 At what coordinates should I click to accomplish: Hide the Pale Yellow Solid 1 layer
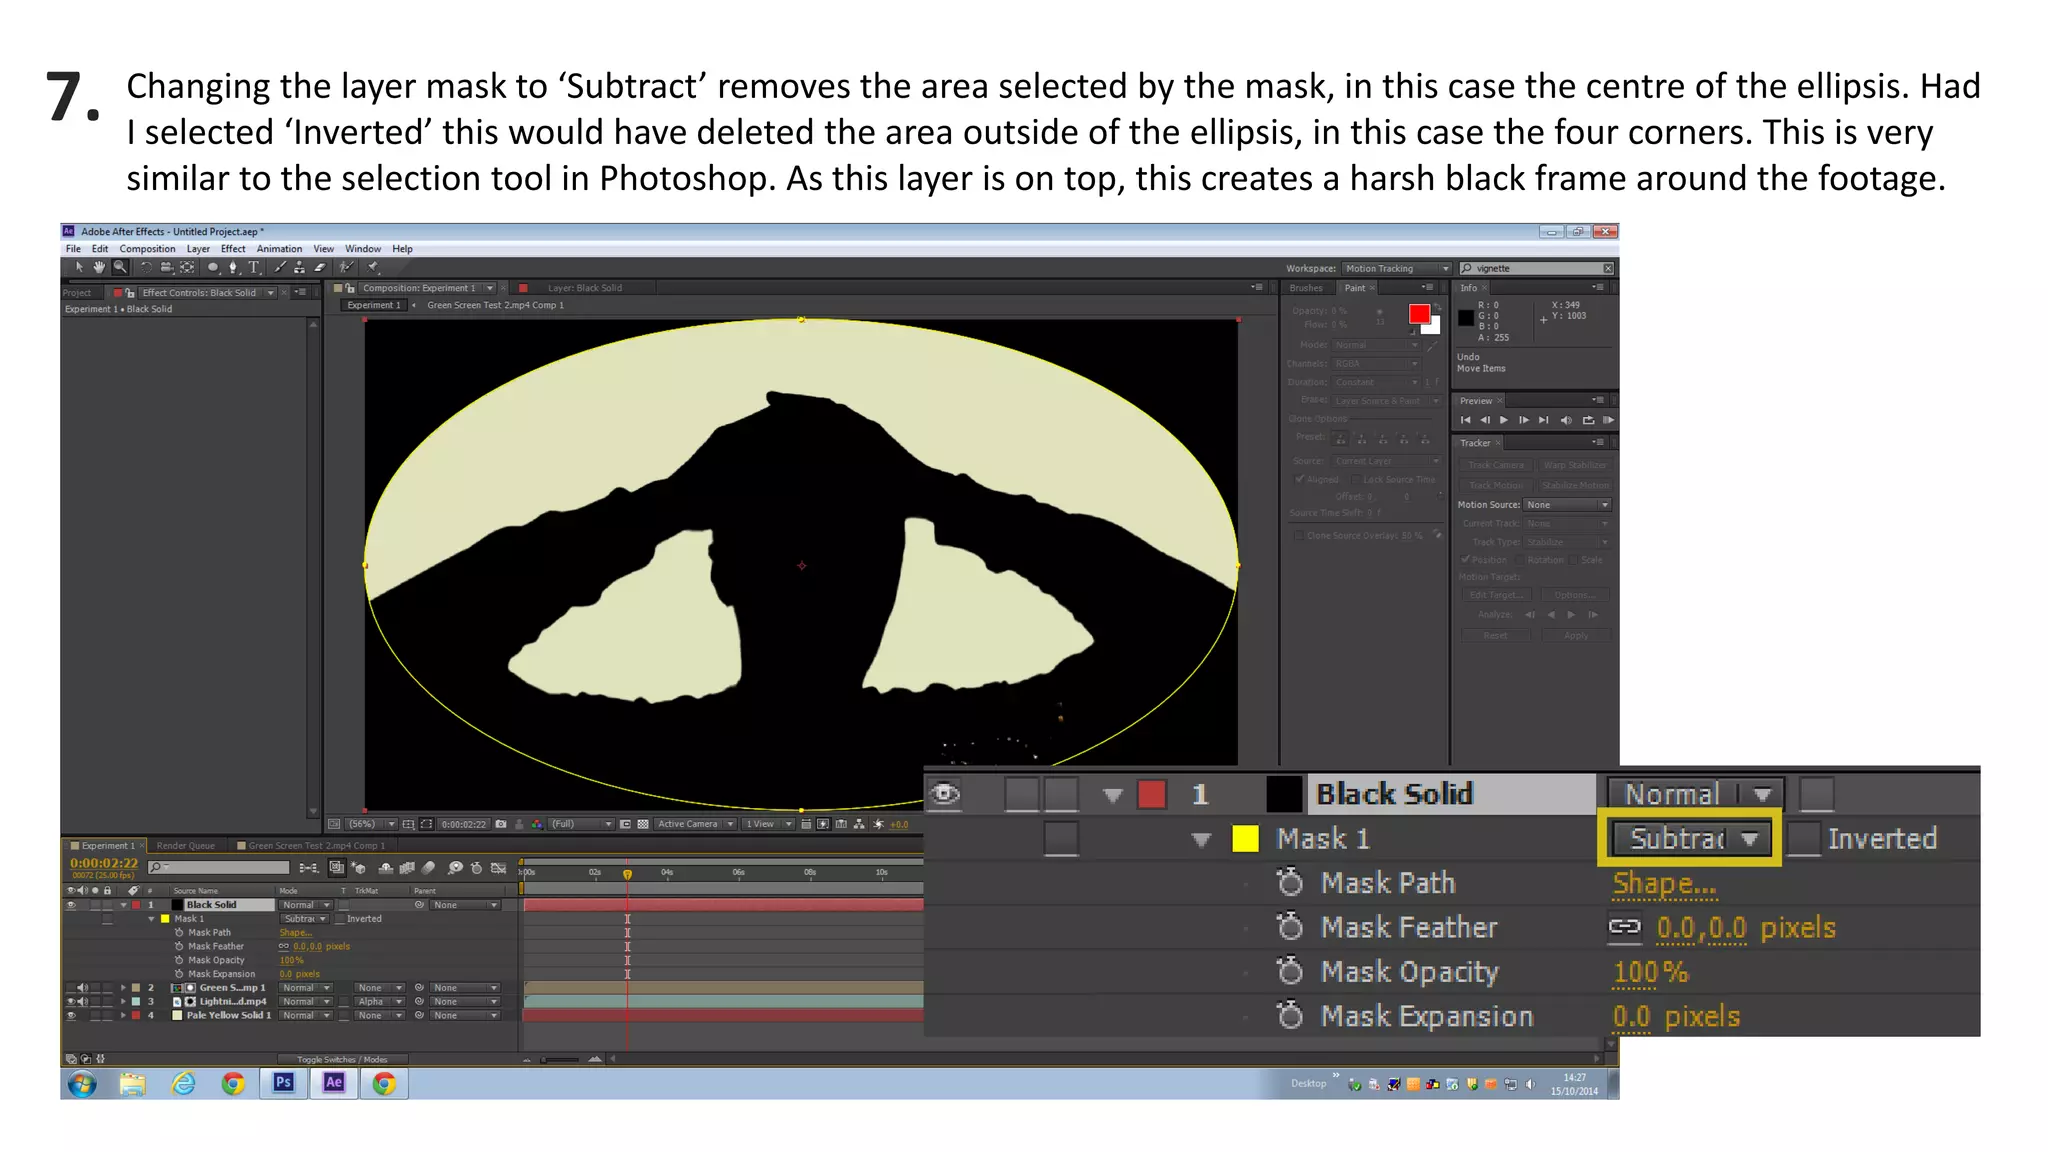point(71,1015)
